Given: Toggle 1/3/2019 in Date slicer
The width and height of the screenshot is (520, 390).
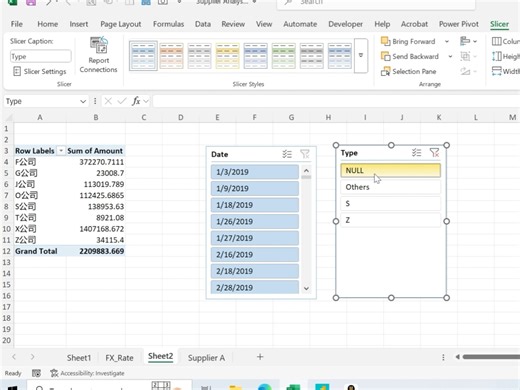Looking at the screenshot, I should point(255,172).
